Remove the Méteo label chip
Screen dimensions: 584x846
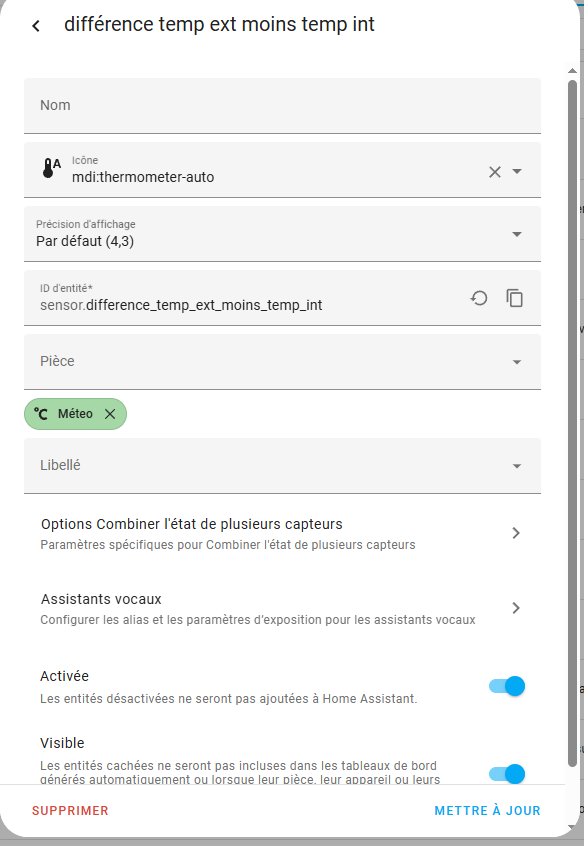[110, 414]
